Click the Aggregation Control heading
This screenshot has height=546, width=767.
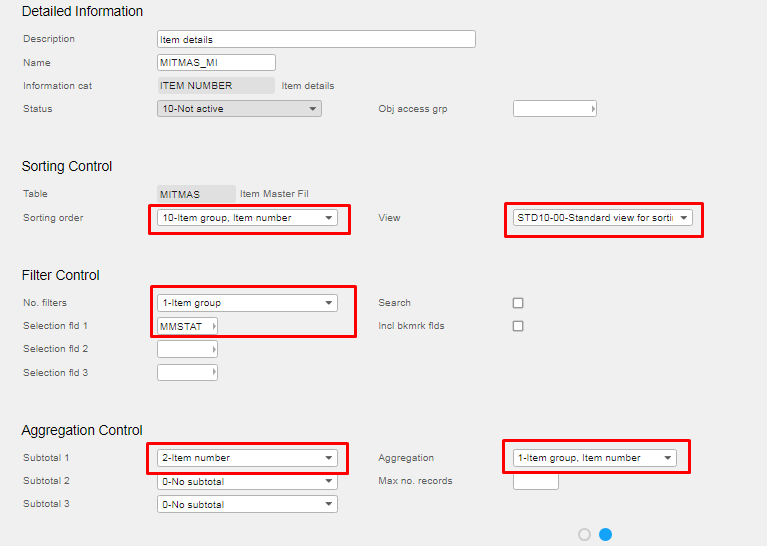[x=82, y=431]
